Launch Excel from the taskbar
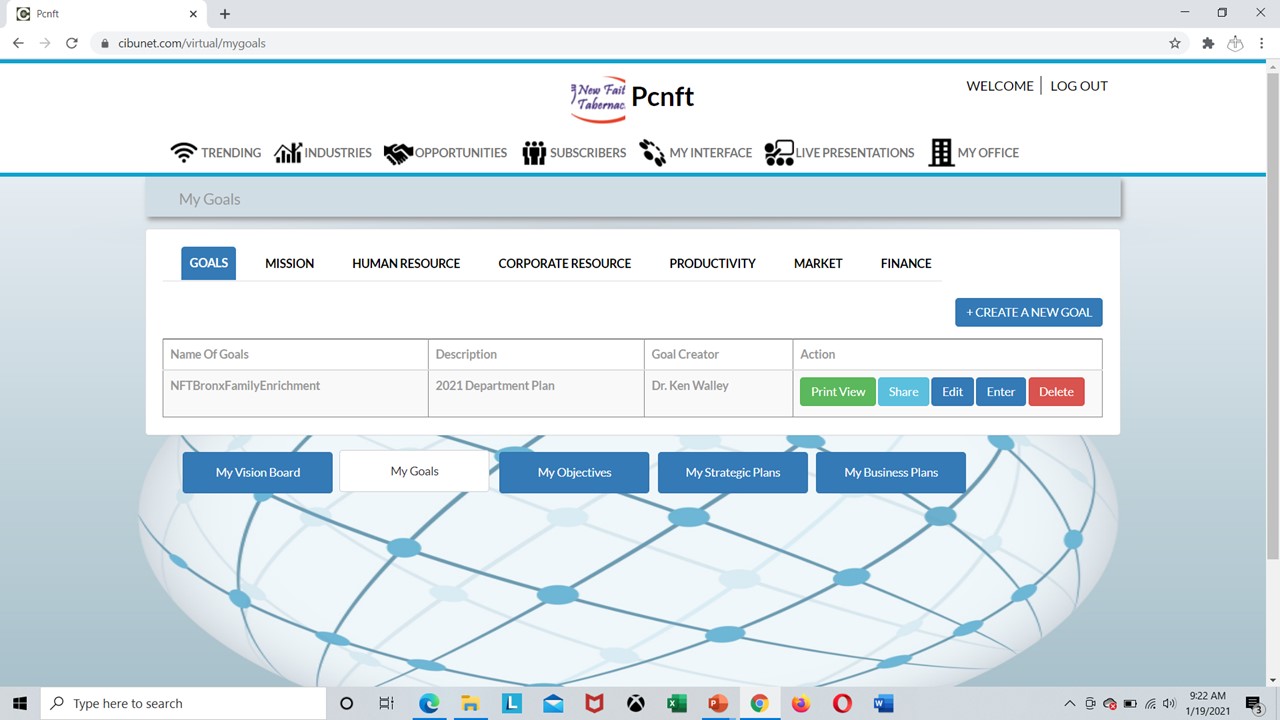The image size is (1280, 720). point(676,703)
